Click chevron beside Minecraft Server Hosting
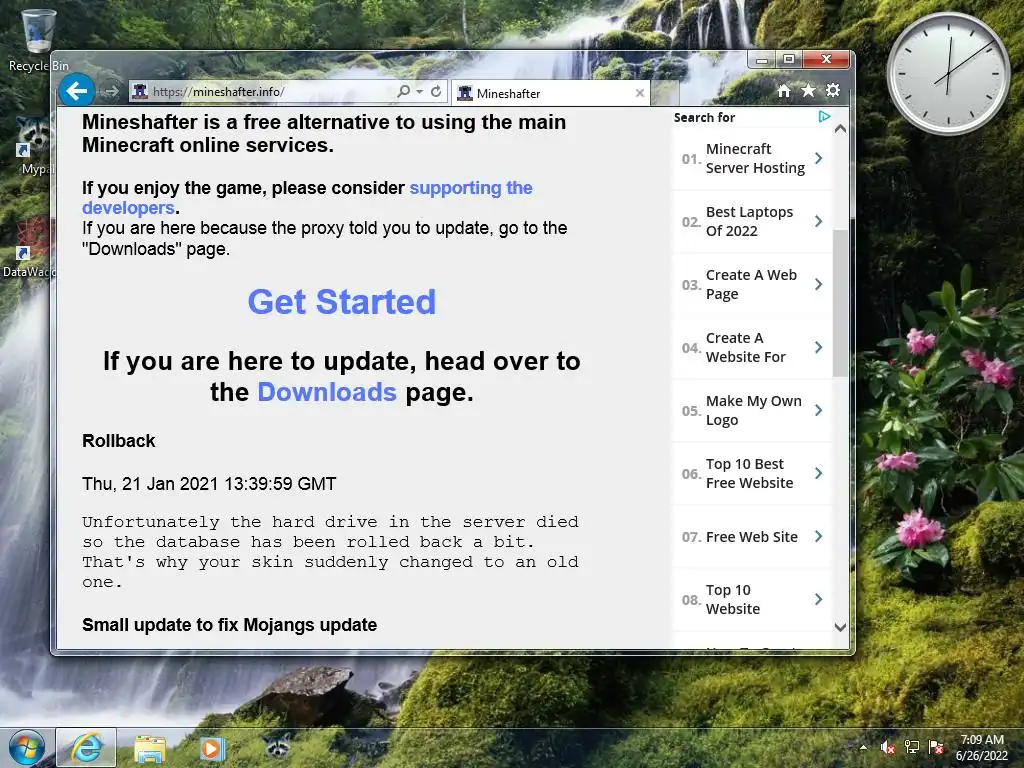The width and height of the screenshot is (1024, 768). pos(818,158)
